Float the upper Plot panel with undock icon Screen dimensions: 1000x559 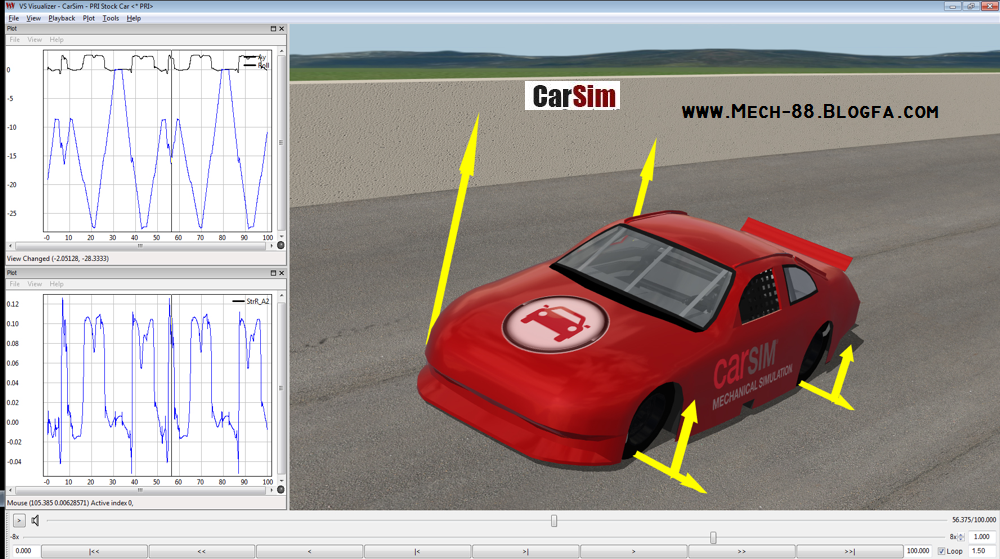[273, 29]
